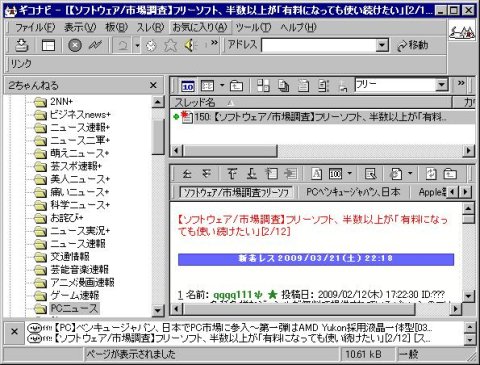Click the 移動 go button
Viewport: 480px width, 365px height.
413,45
